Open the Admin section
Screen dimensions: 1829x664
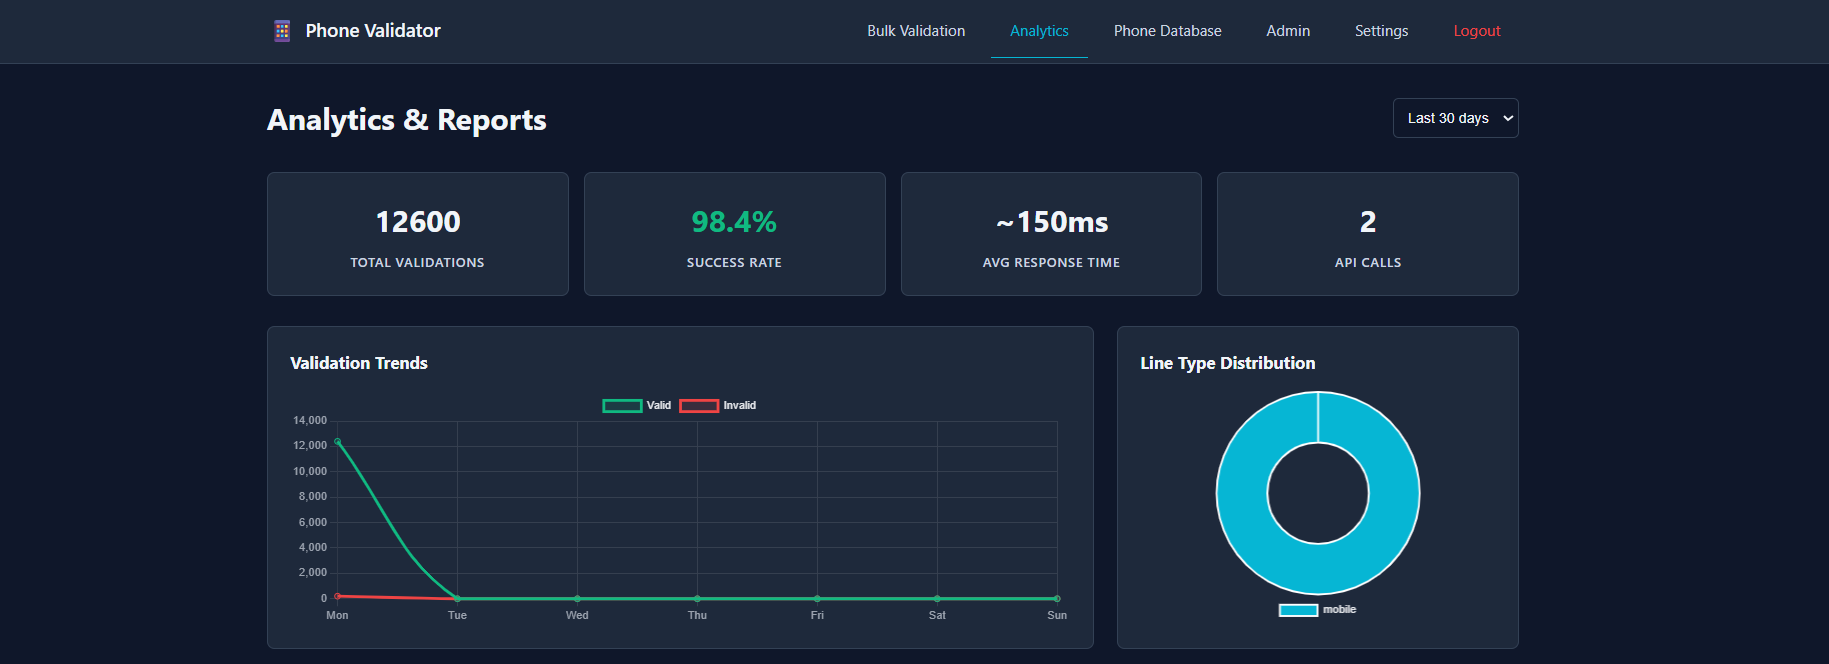(x=1288, y=31)
